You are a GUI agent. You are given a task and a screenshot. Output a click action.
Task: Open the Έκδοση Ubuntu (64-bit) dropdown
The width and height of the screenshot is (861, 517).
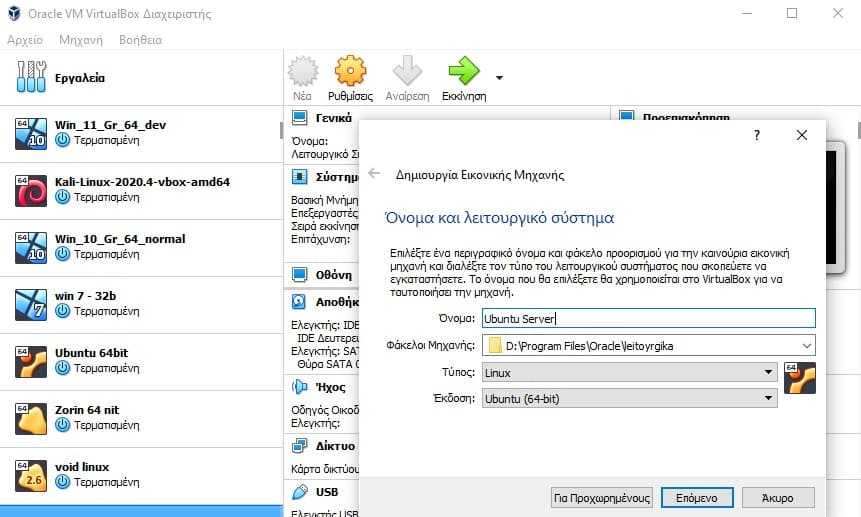pos(630,398)
